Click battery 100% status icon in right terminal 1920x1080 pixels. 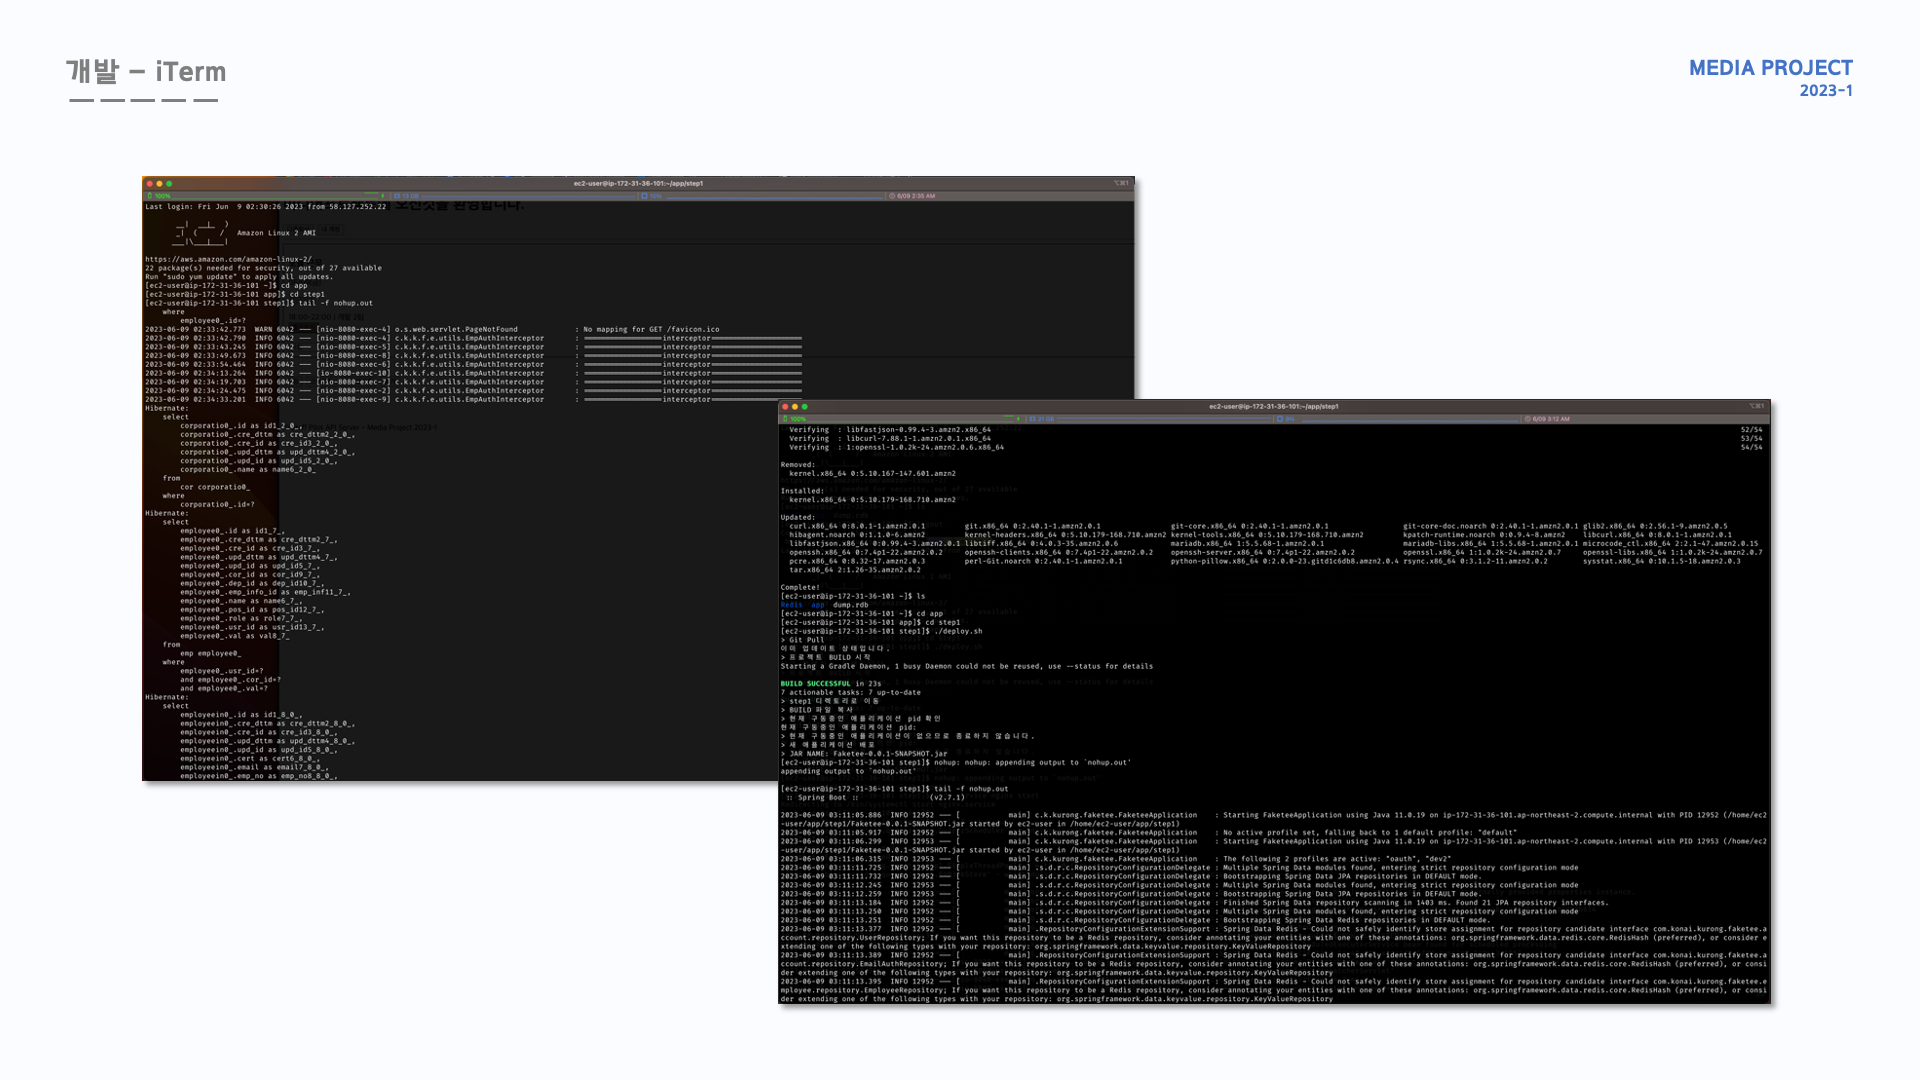pyautogui.click(x=796, y=419)
